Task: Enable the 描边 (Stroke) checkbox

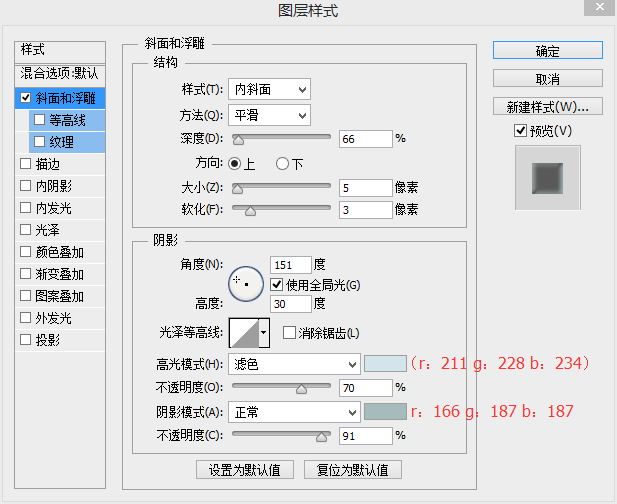Action: [26, 164]
